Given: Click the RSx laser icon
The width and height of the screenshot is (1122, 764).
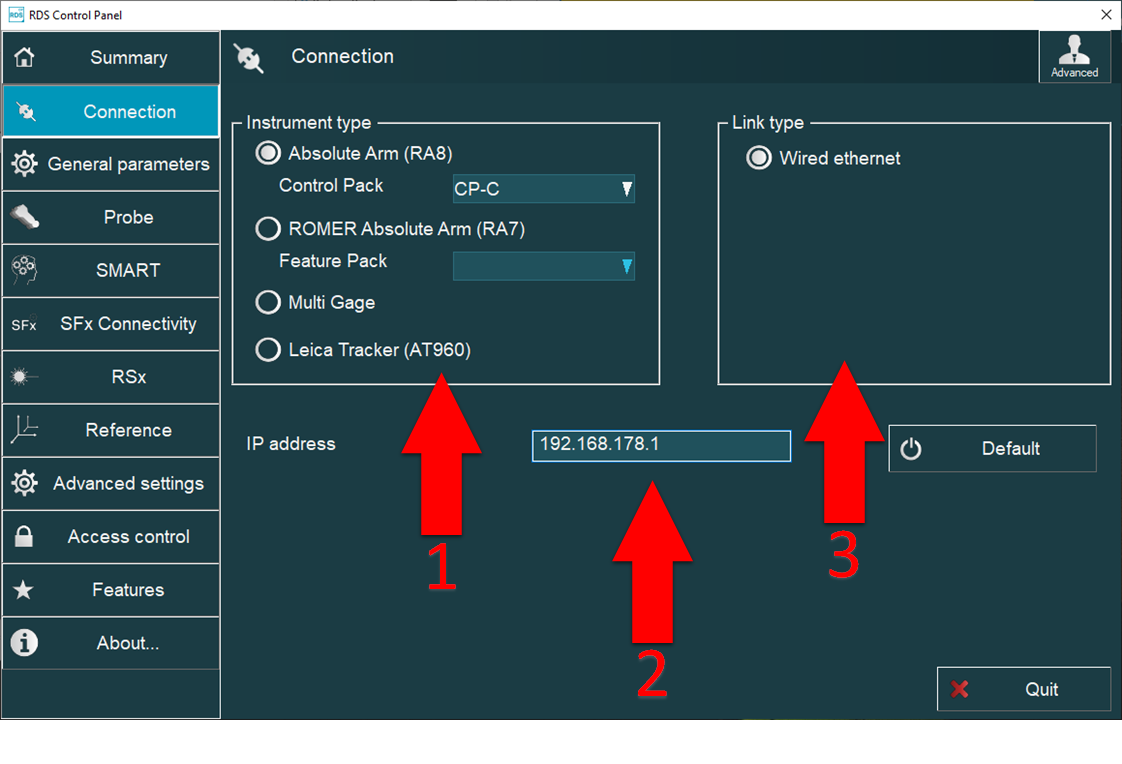Looking at the screenshot, I should pos(24,377).
